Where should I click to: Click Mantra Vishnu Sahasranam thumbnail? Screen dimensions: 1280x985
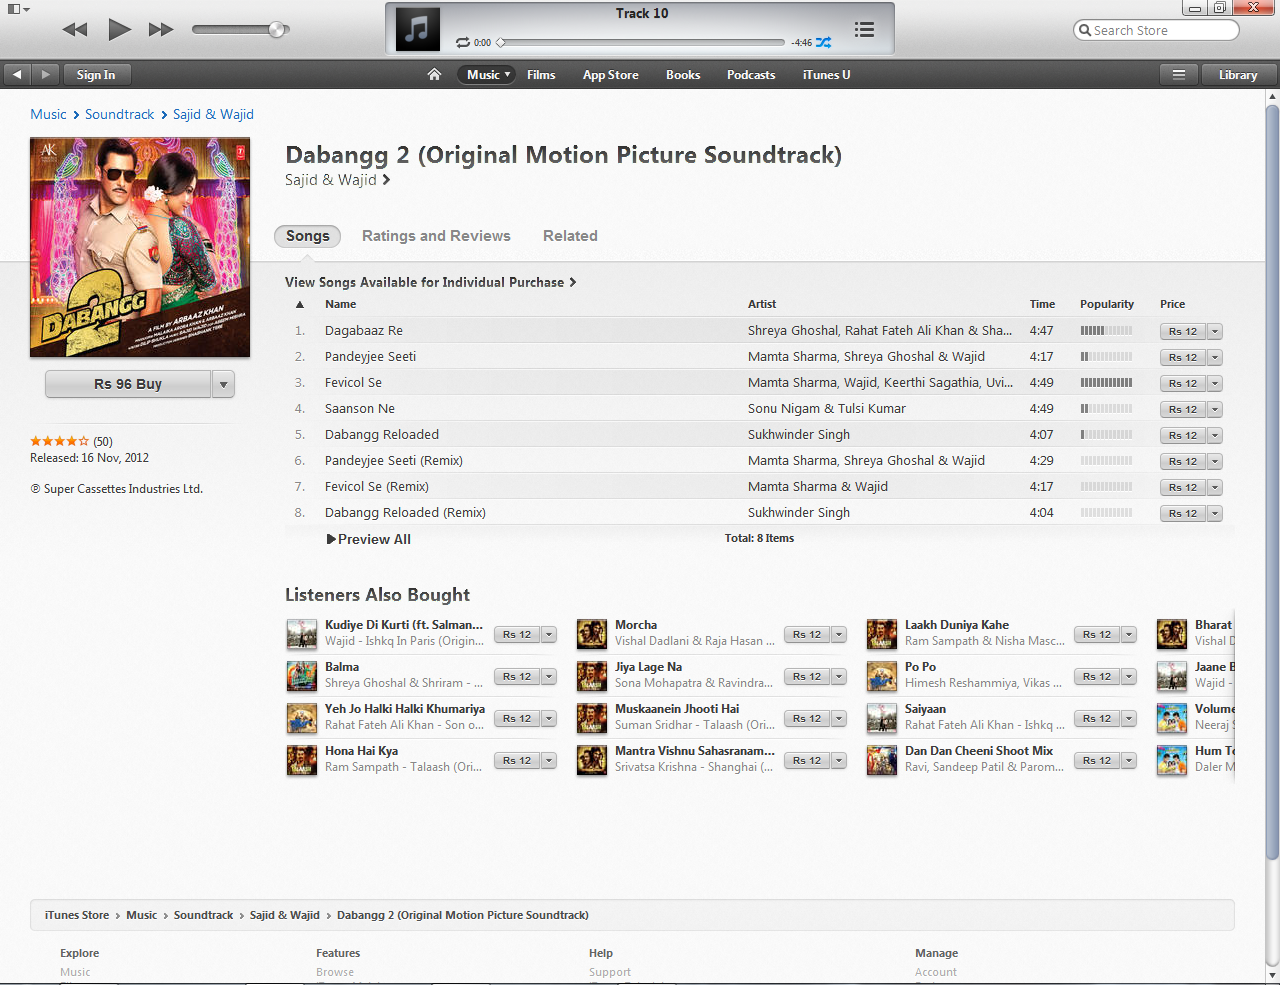(x=592, y=760)
